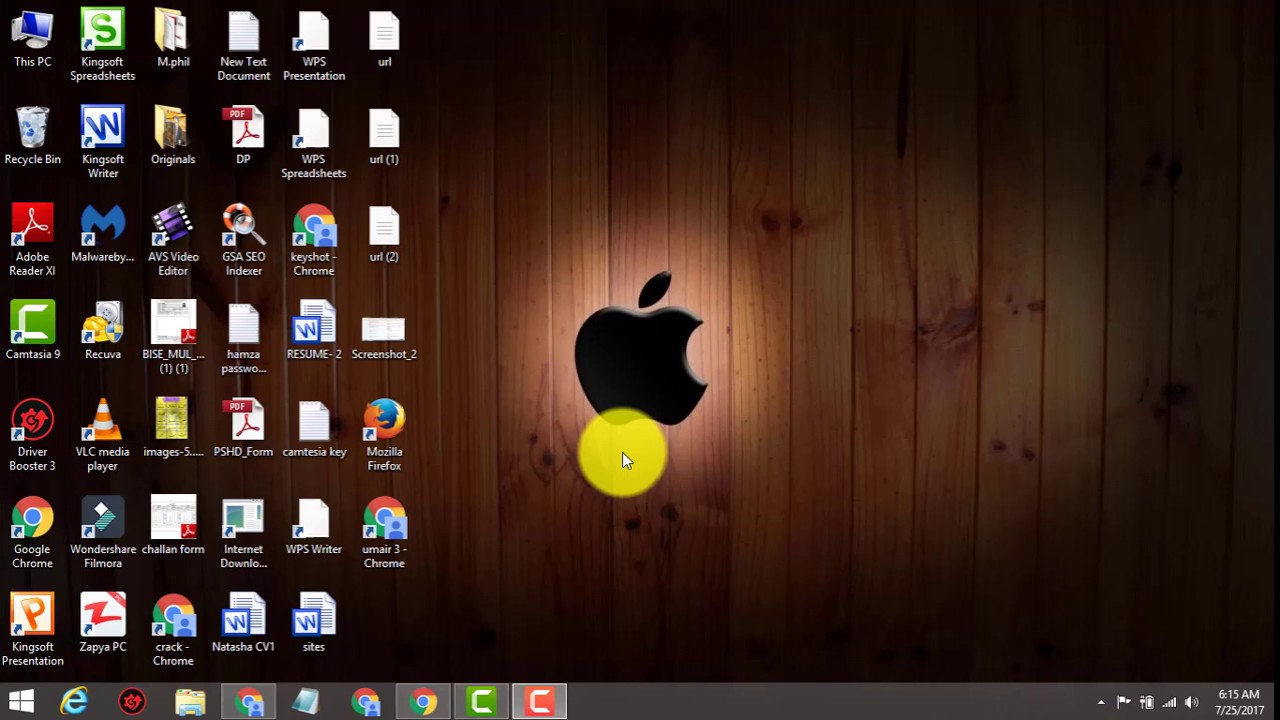Viewport: 1280px width, 720px height.
Task: Select the WPS Writer icon
Action: (314, 526)
